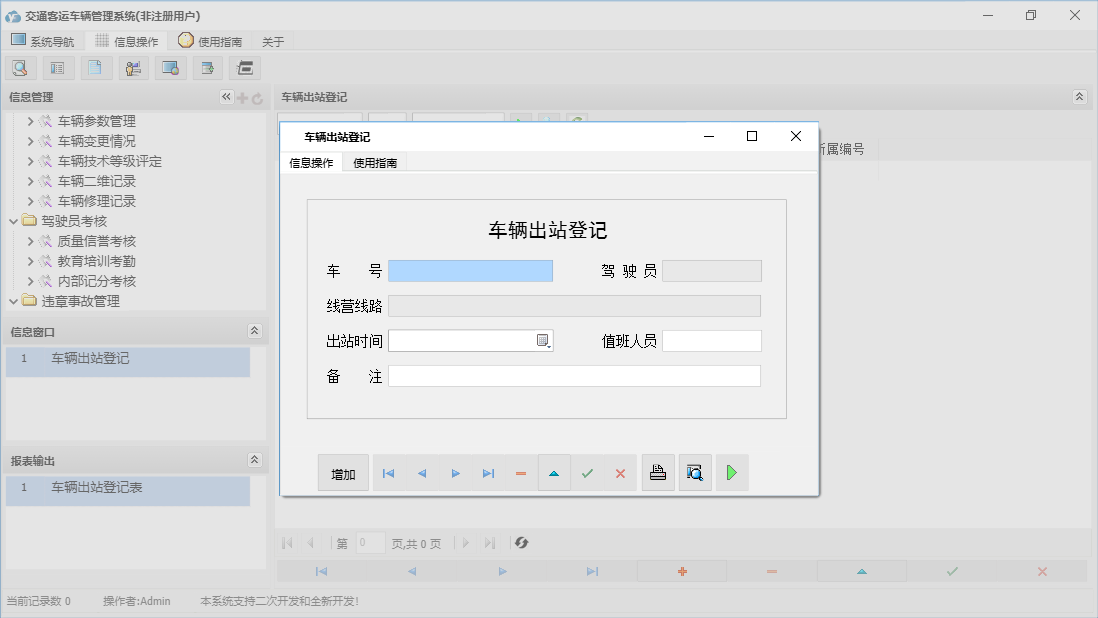1098x618 pixels.
Task: Switch to the 使用指南 tab in the dialog
Action: [376, 161]
